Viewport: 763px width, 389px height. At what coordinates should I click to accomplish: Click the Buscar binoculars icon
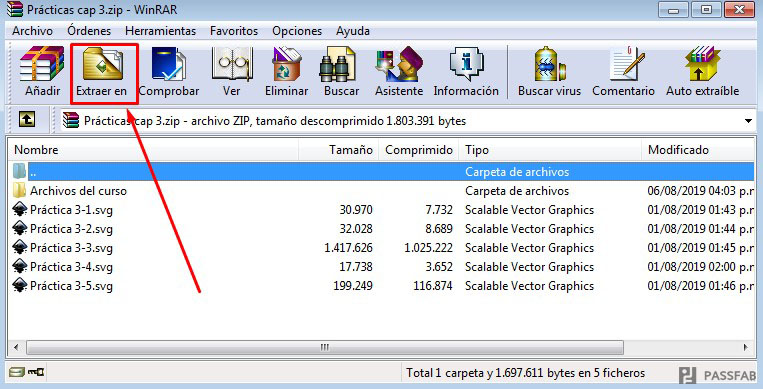point(338,64)
